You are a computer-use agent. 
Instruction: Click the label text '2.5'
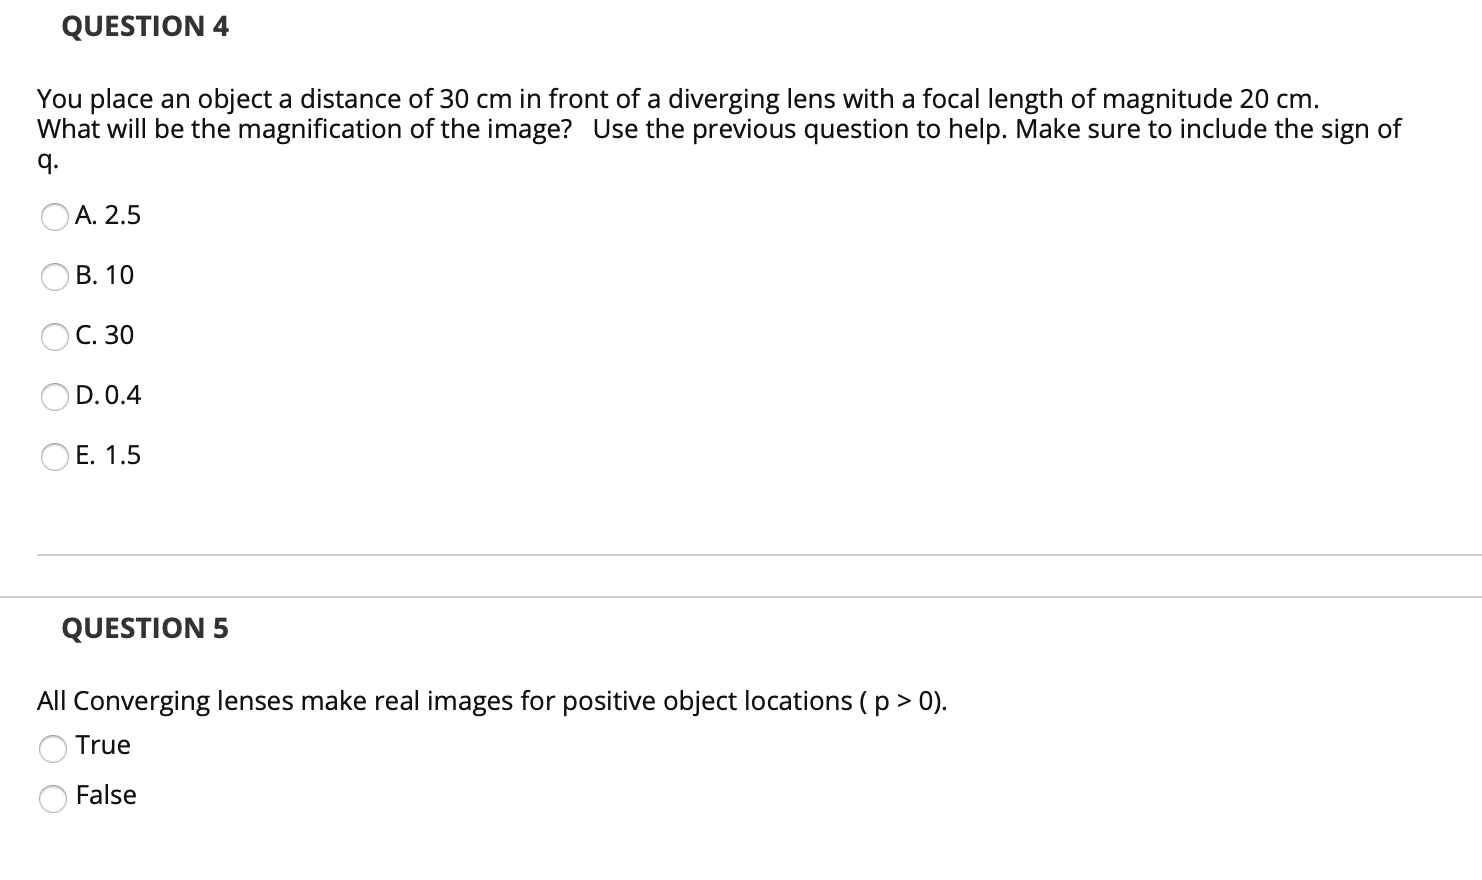122,215
